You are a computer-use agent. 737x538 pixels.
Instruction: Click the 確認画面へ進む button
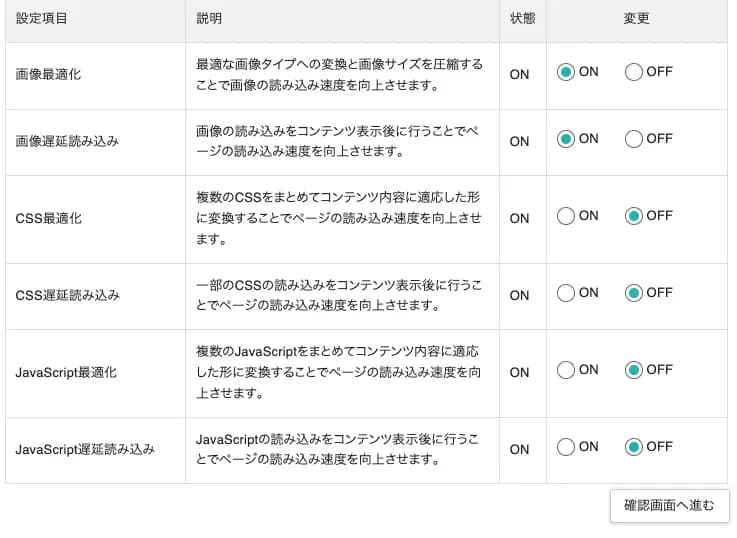point(669,505)
